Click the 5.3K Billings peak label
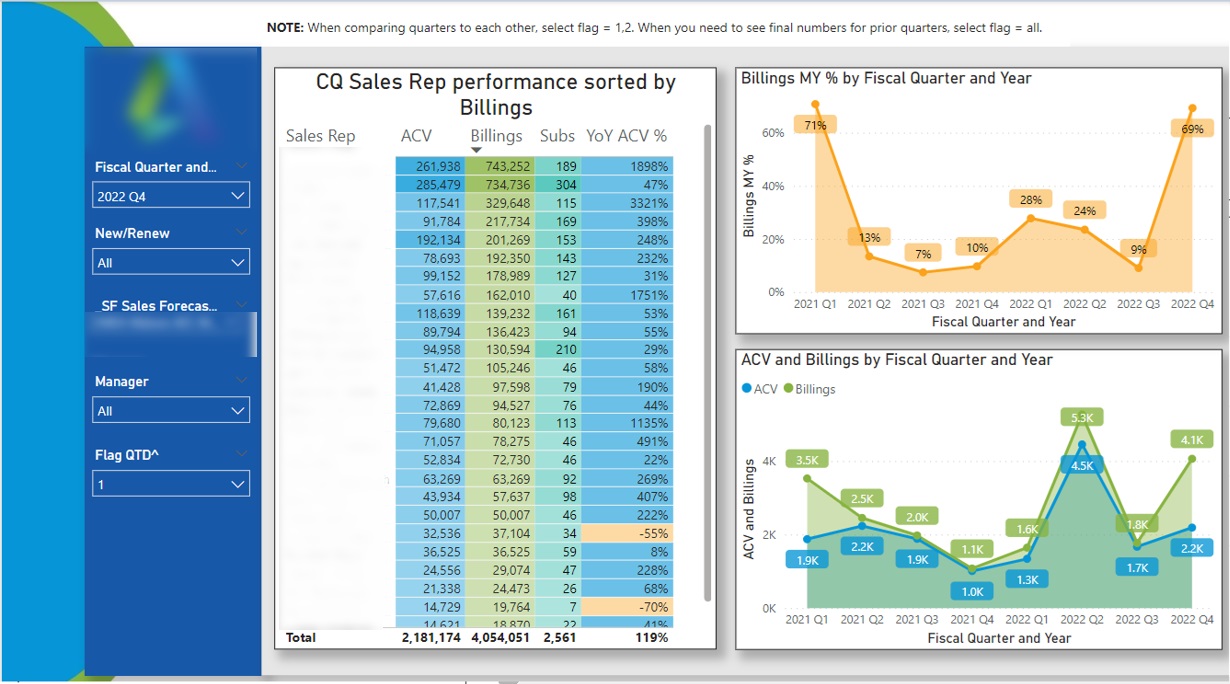 click(x=1082, y=418)
